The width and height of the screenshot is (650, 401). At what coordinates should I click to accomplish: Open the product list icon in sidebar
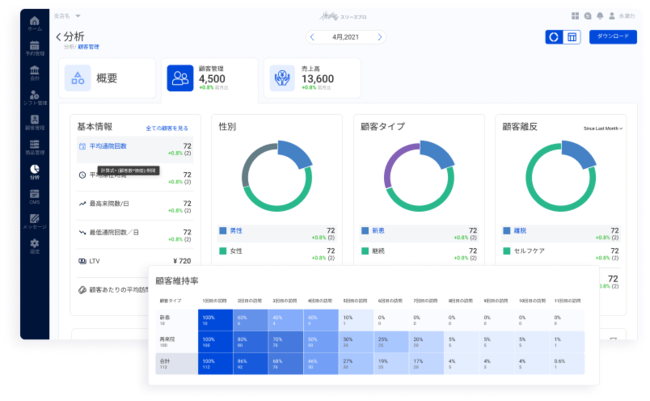pyautogui.click(x=34, y=144)
